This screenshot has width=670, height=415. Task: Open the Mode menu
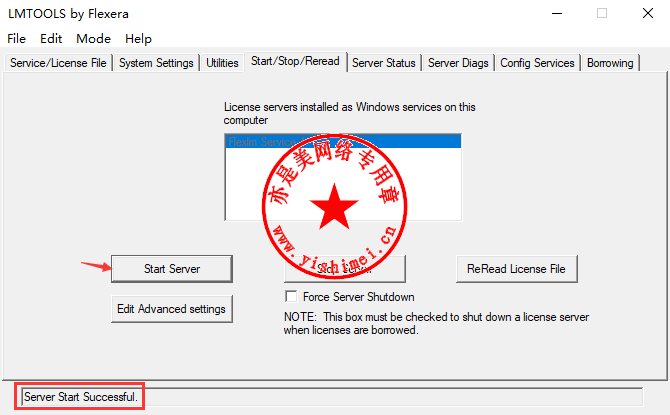click(x=93, y=38)
